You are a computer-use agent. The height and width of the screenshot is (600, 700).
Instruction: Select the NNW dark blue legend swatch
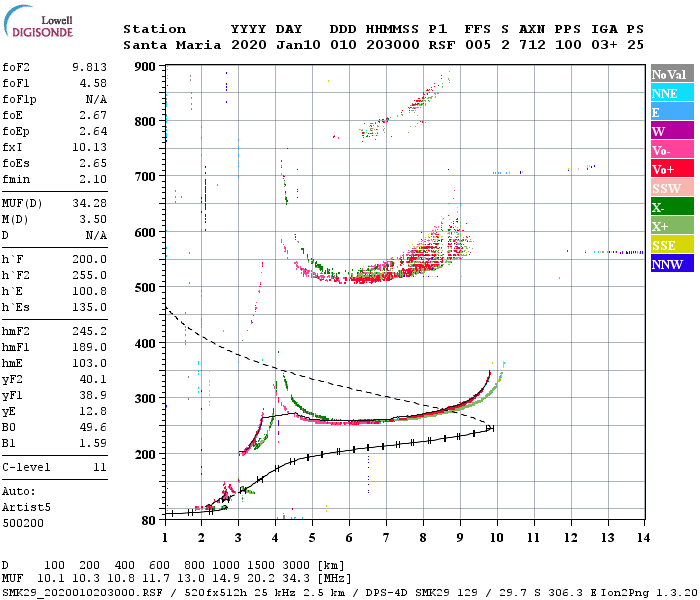point(672,263)
